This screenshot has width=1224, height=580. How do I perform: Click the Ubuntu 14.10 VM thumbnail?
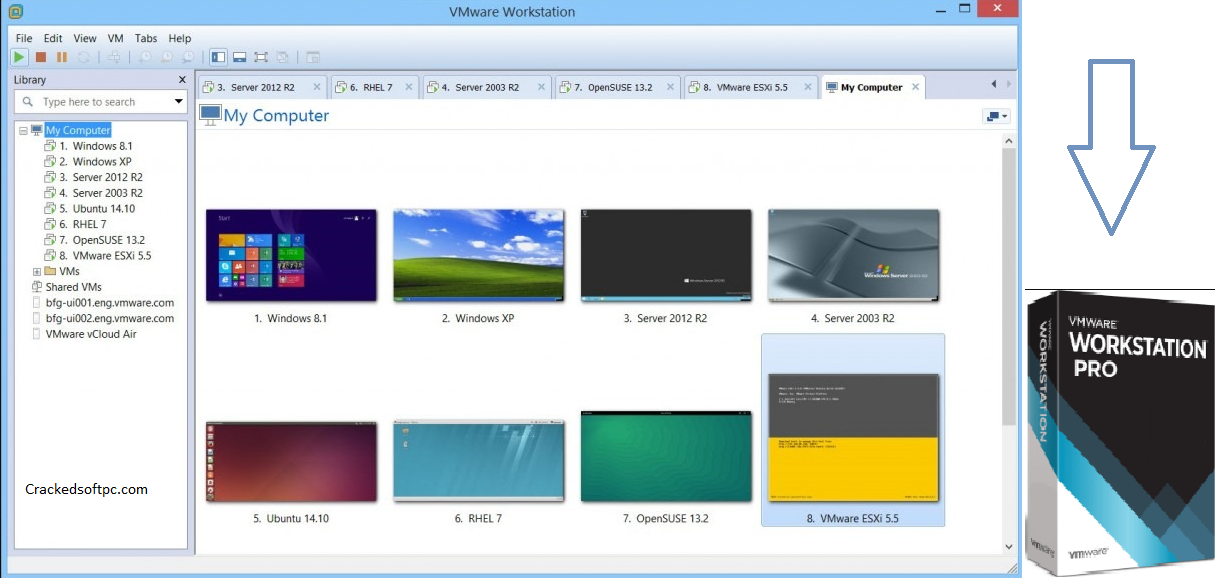291,461
